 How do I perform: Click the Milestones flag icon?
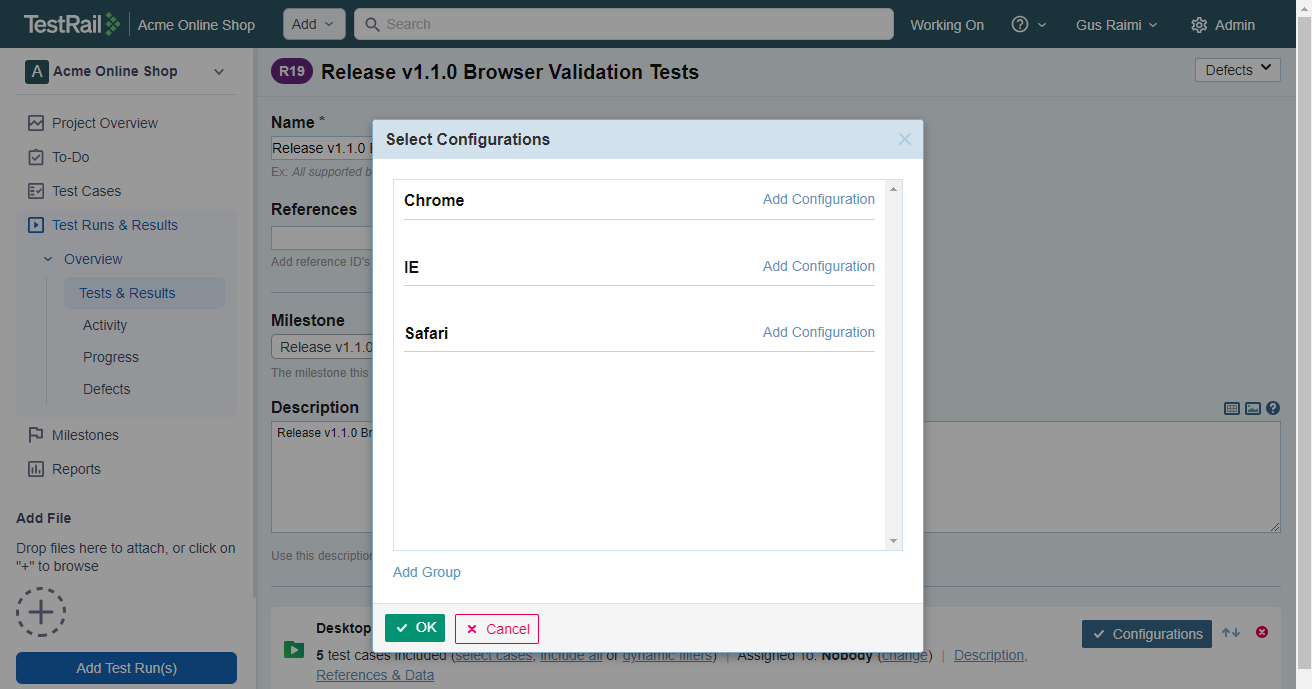pyautogui.click(x=36, y=435)
